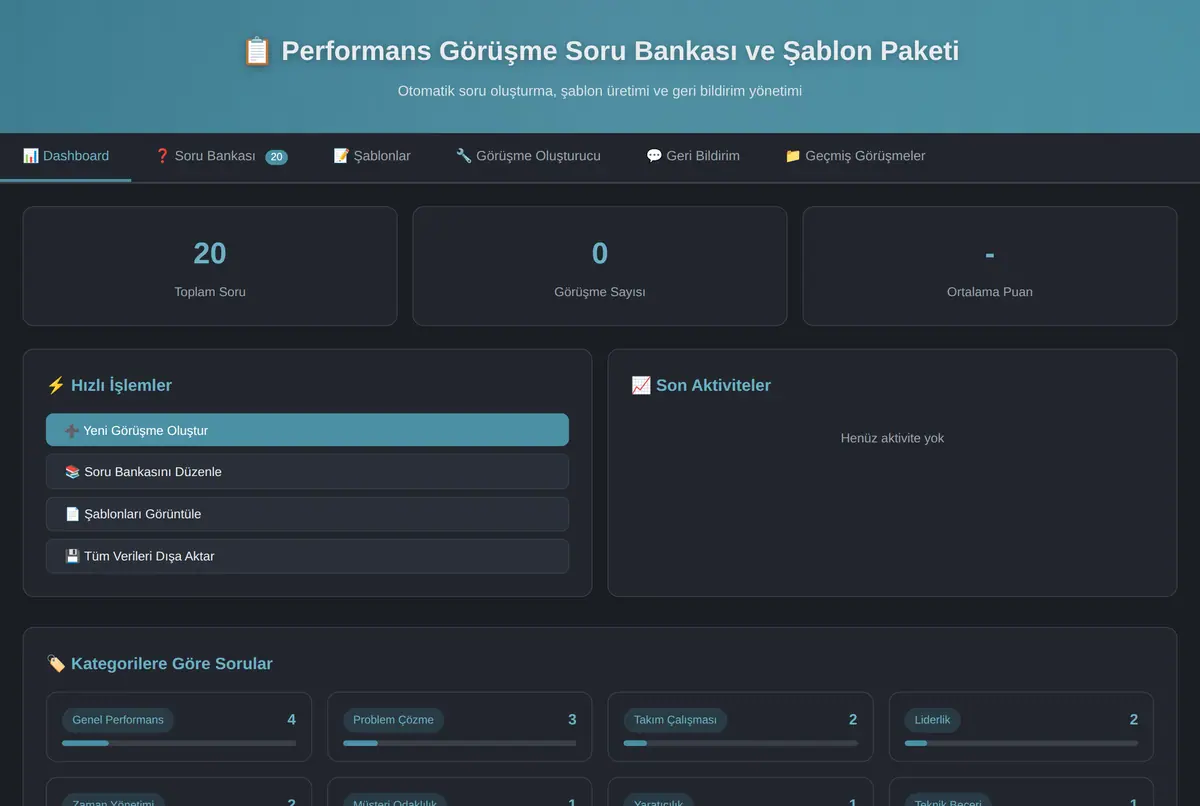The image size is (1200, 806).
Task: Switch to the Soru Bankası tab
Action: [x=221, y=156]
